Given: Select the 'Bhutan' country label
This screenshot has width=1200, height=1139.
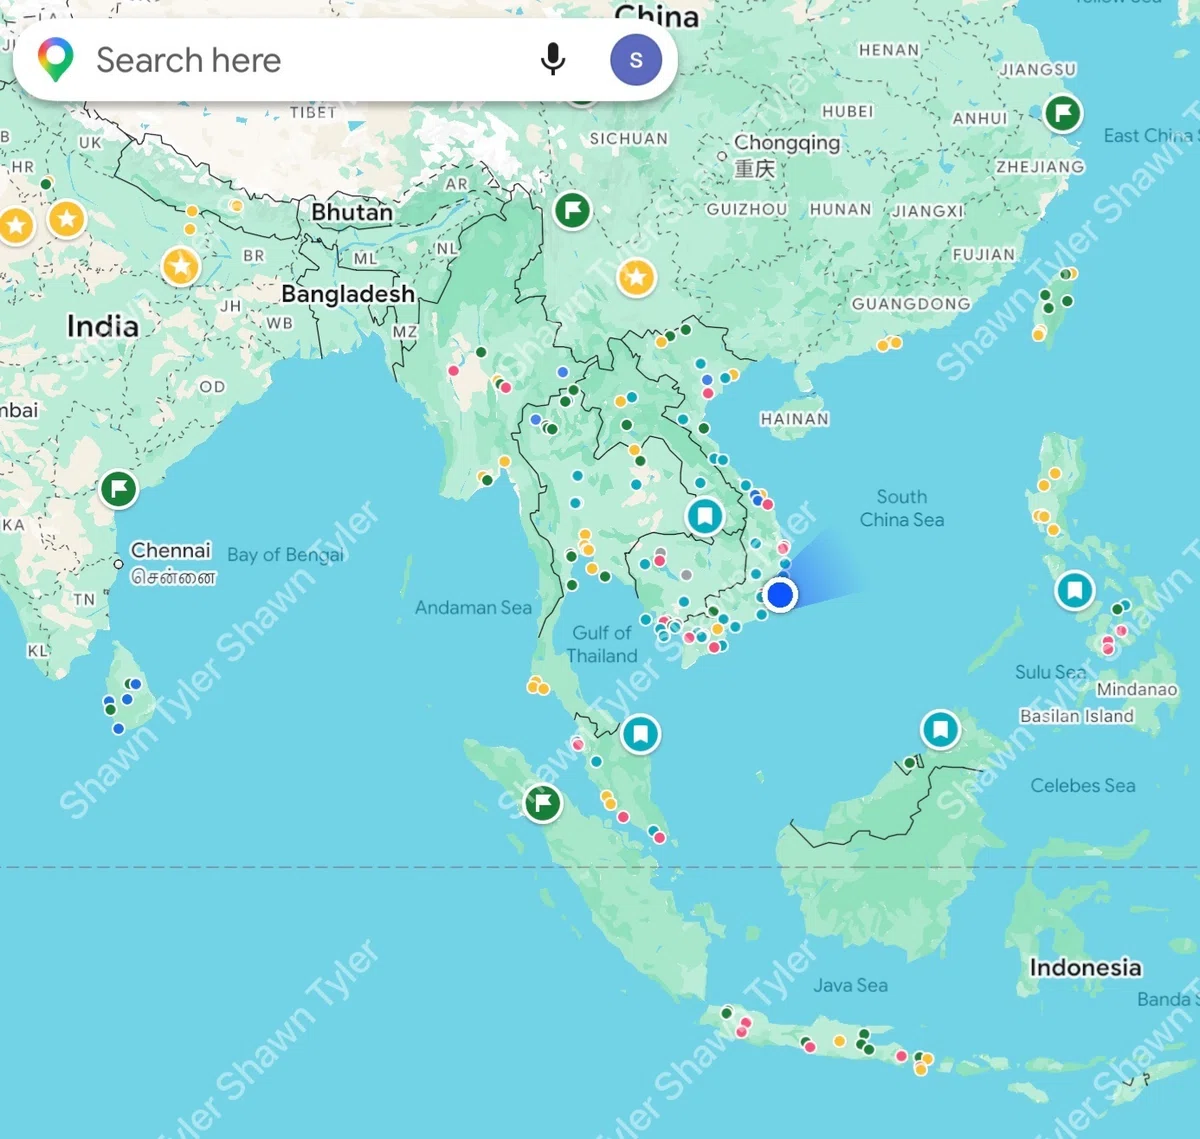Looking at the screenshot, I should pyautogui.click(x=352, y=212).
